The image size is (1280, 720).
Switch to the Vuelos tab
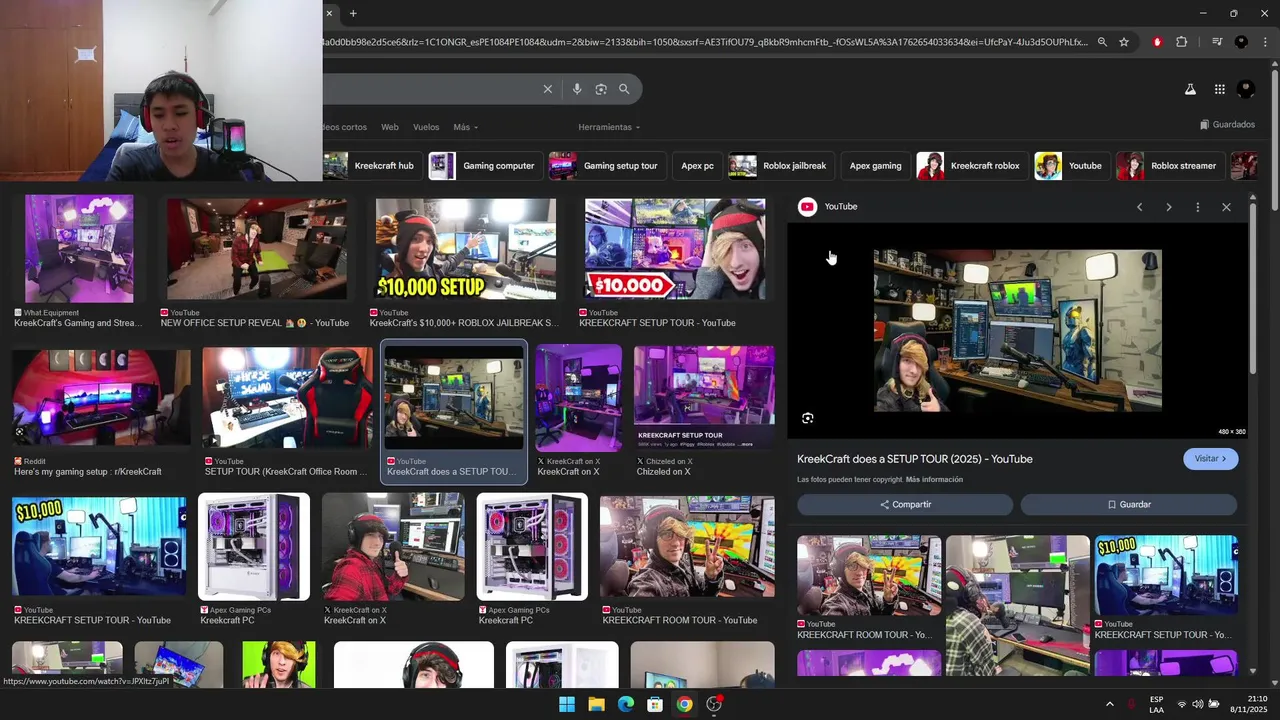pos(426,127)
